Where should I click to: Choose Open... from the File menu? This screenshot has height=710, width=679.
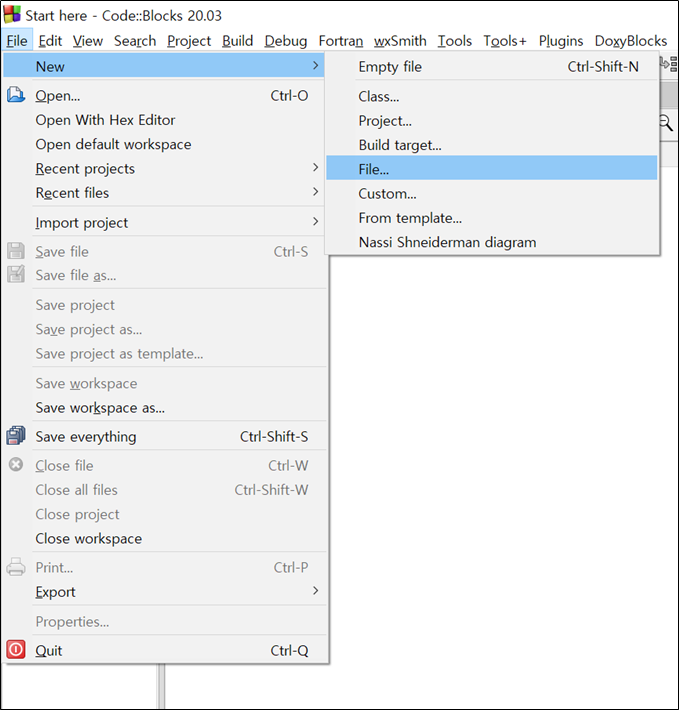(x=163, y=96)
